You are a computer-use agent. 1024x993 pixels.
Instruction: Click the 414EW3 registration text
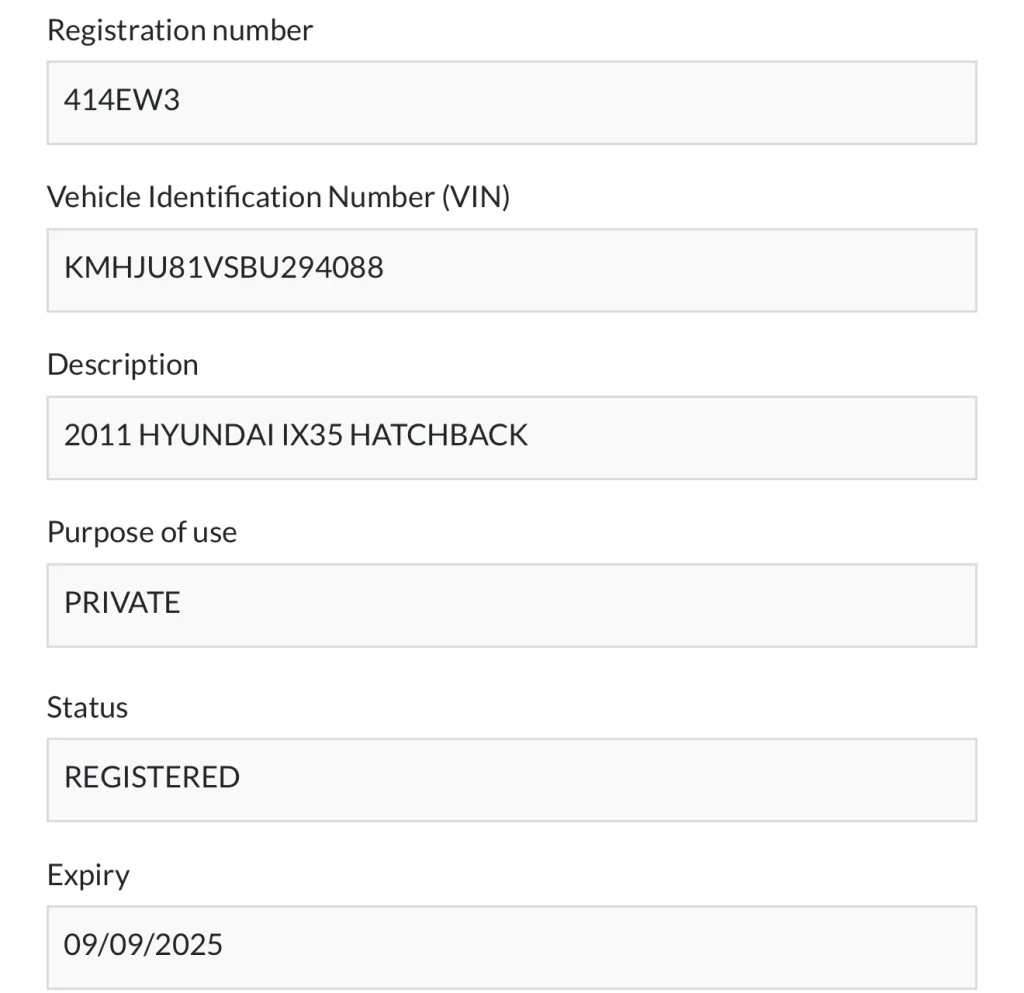click(x=122, y=101)
